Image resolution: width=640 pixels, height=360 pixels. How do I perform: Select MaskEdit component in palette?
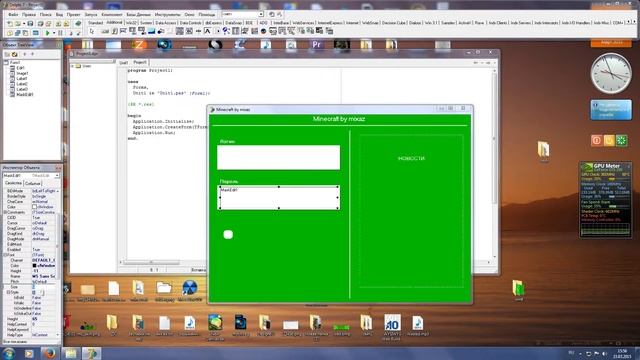(123, 31)
